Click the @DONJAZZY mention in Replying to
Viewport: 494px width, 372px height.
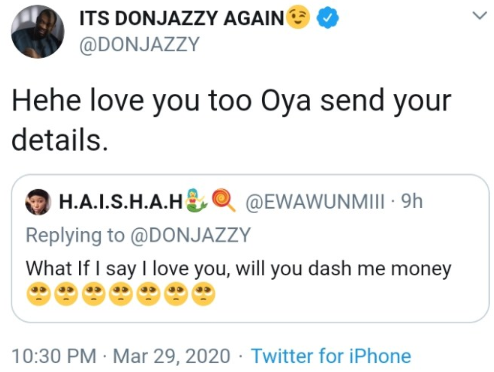[x=190, y=235]
